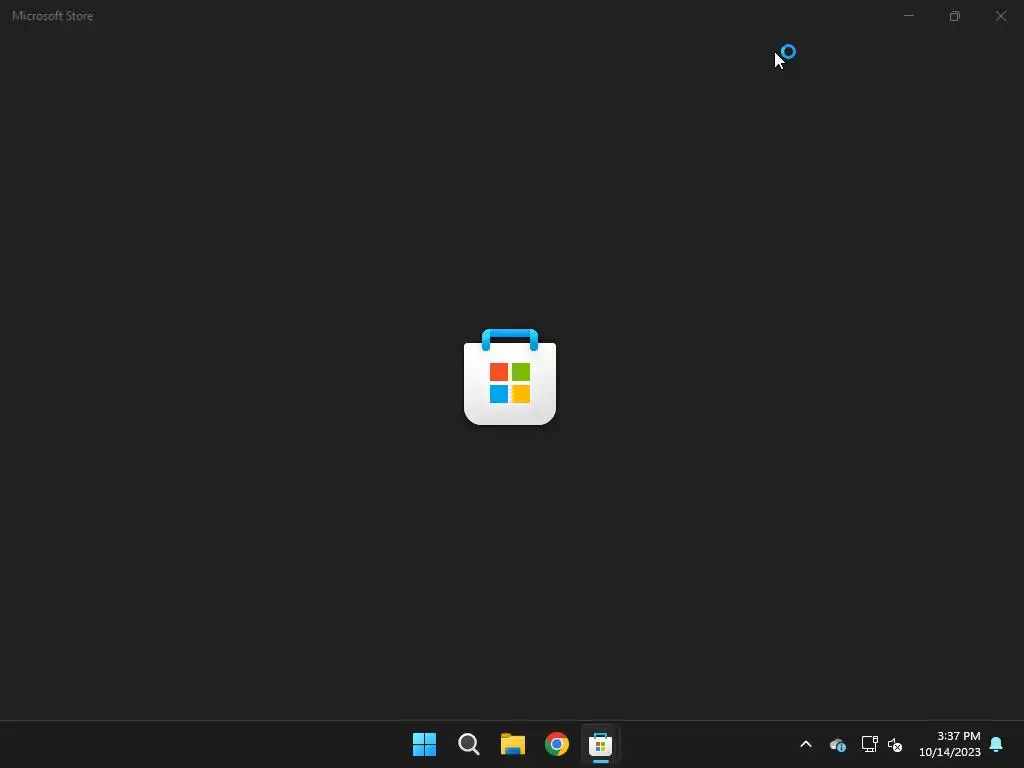Screen dimensions: 1024x768
Task: Open OneDrive cloud tray icon
Action: coord(838,744)
